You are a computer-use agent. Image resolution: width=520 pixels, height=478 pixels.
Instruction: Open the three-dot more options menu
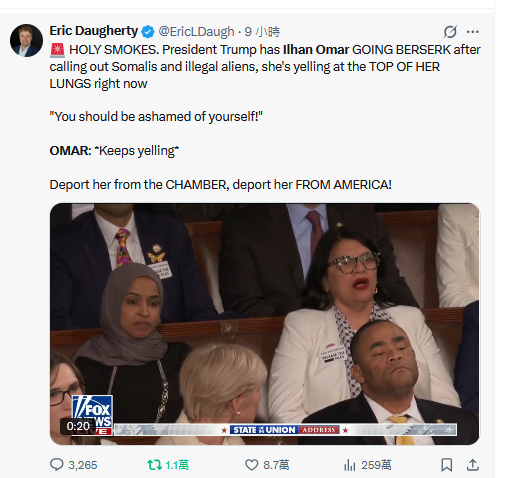(x=473, y=32)
